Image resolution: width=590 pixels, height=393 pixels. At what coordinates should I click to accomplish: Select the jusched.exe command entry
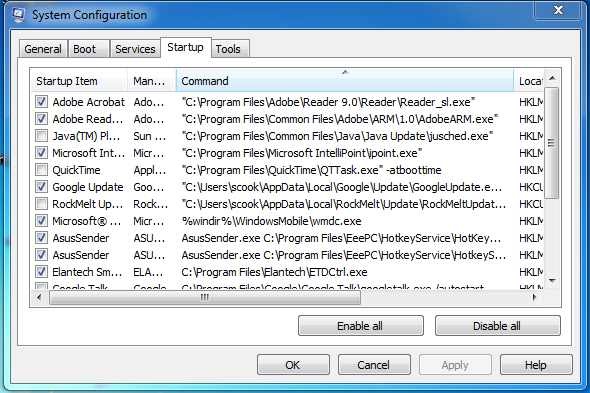(337, 136)
